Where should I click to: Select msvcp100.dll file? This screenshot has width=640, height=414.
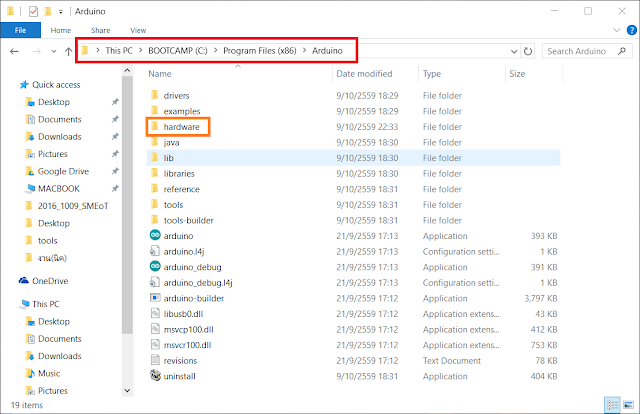tap(353, 329)
